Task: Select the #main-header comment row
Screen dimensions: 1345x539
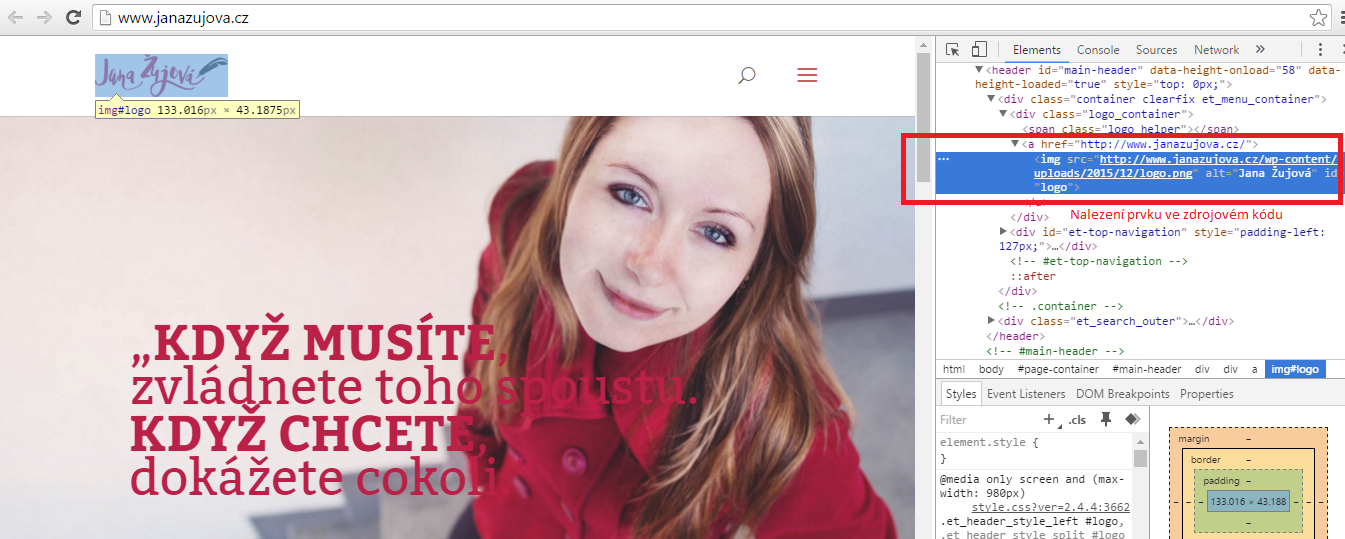Action: [1055, 351]
